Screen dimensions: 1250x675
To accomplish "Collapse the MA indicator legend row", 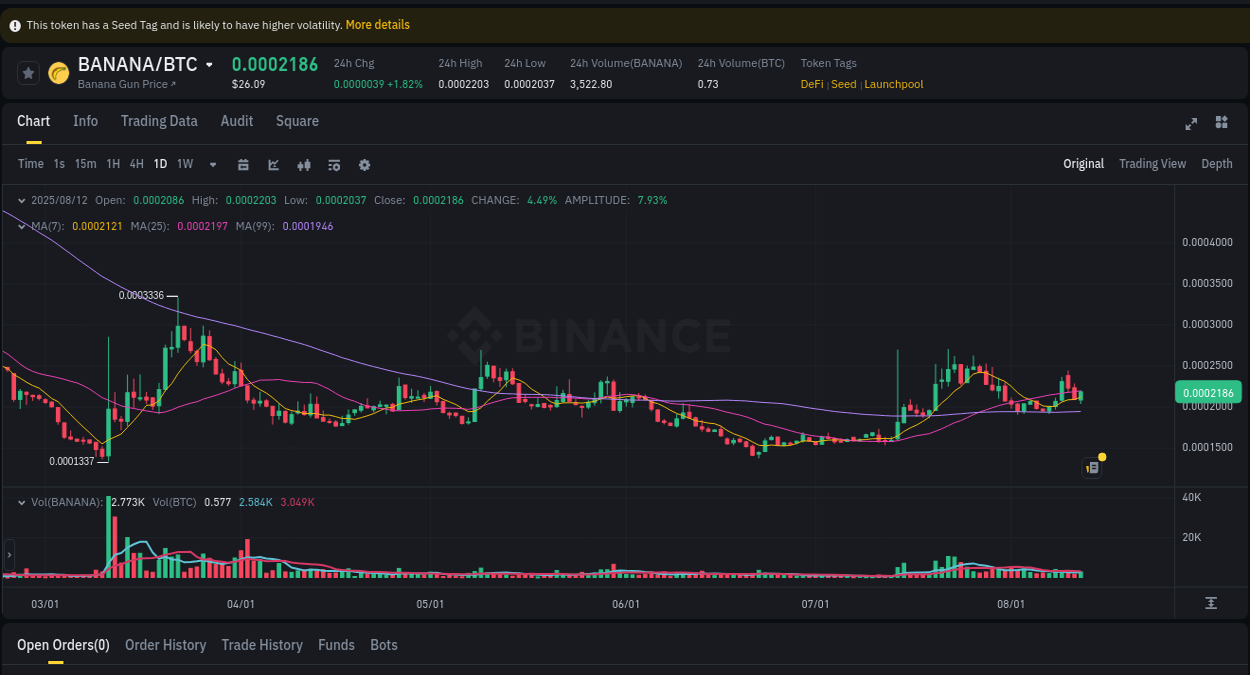I will 20,227.
